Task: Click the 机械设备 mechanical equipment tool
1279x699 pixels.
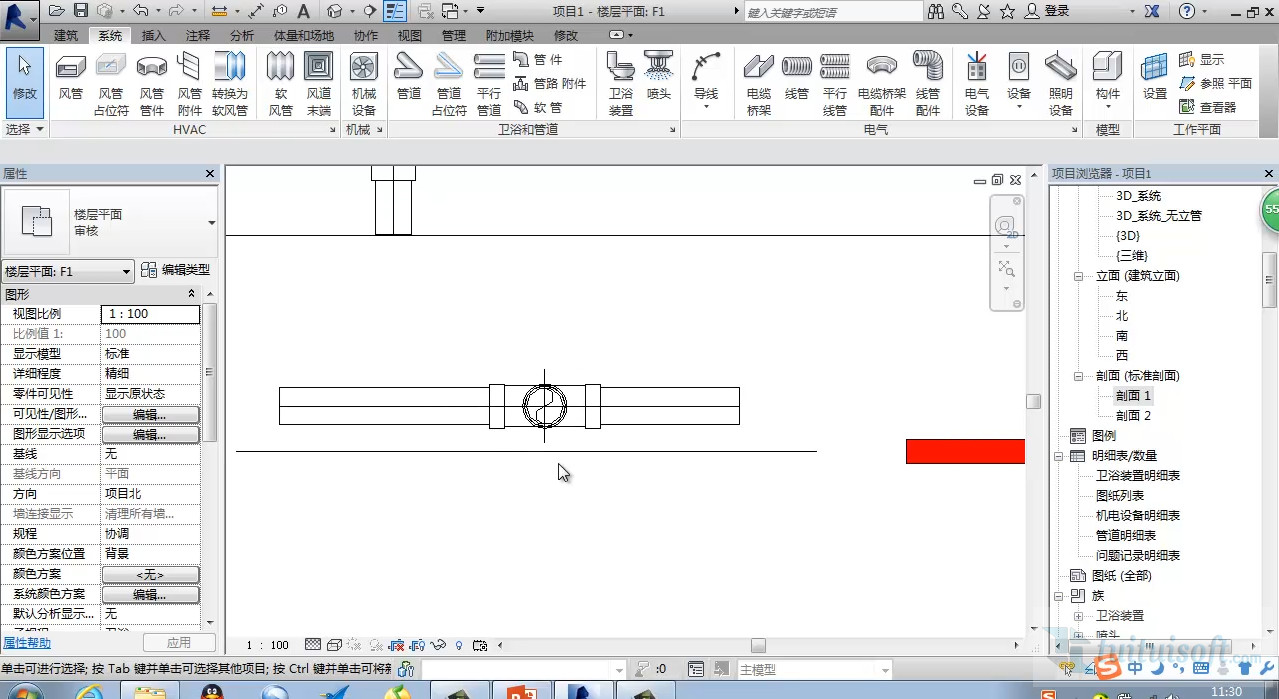Action: coord(363,83)
